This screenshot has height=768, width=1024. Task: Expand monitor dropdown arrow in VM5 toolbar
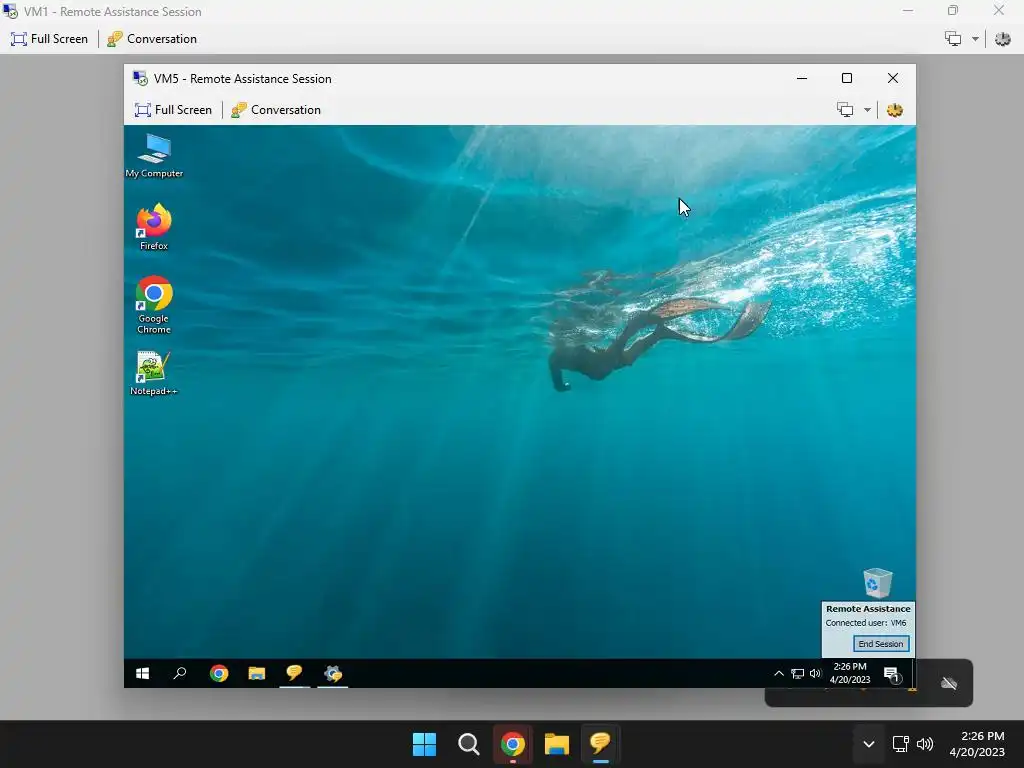(867, 110)
